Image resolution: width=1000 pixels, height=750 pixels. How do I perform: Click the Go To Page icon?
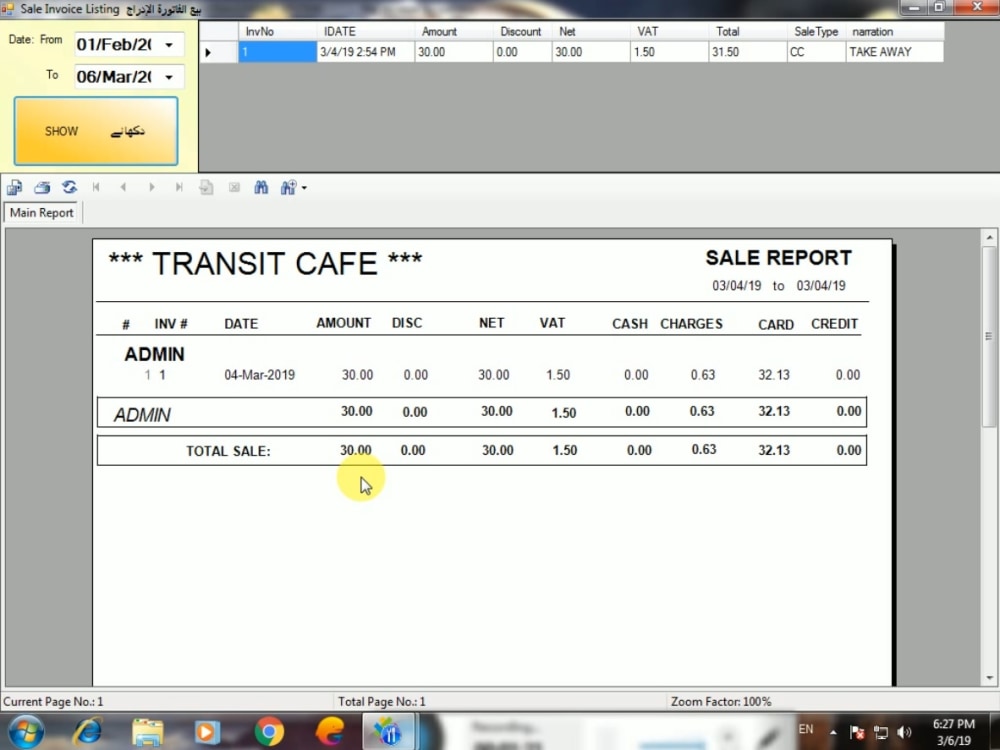tap(206, 187)
